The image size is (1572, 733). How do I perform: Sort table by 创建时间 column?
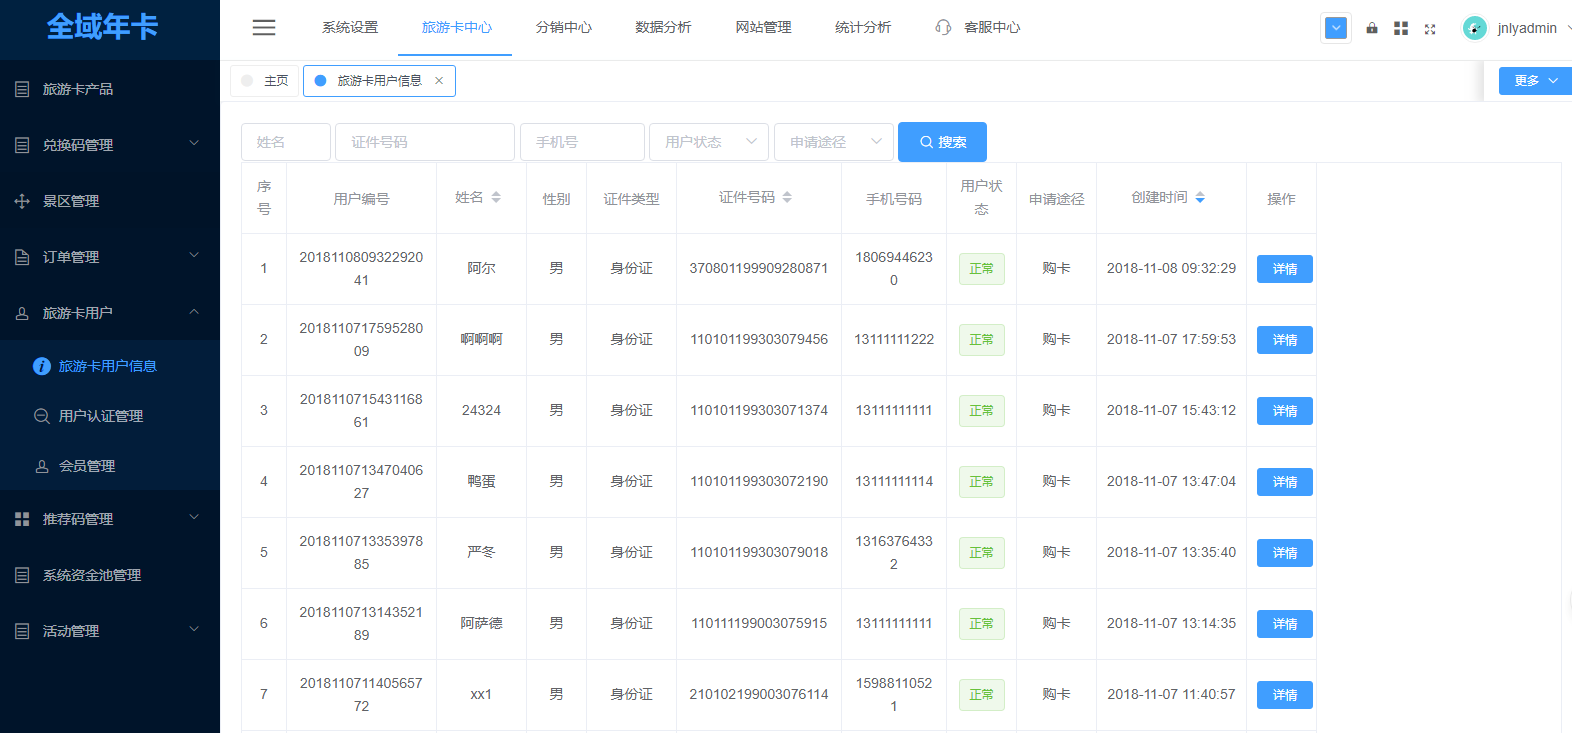coord(1200,198)
